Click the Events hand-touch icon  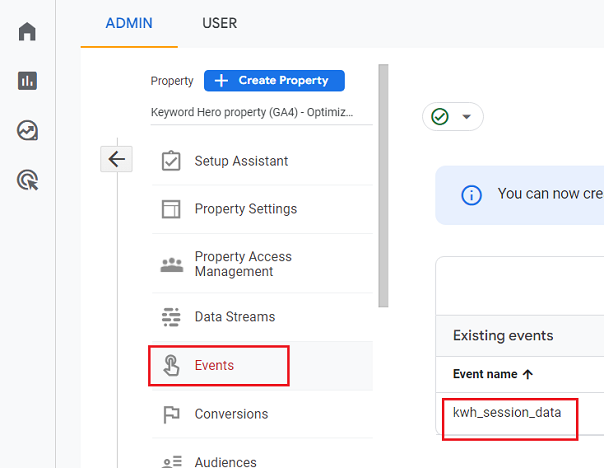171,365
